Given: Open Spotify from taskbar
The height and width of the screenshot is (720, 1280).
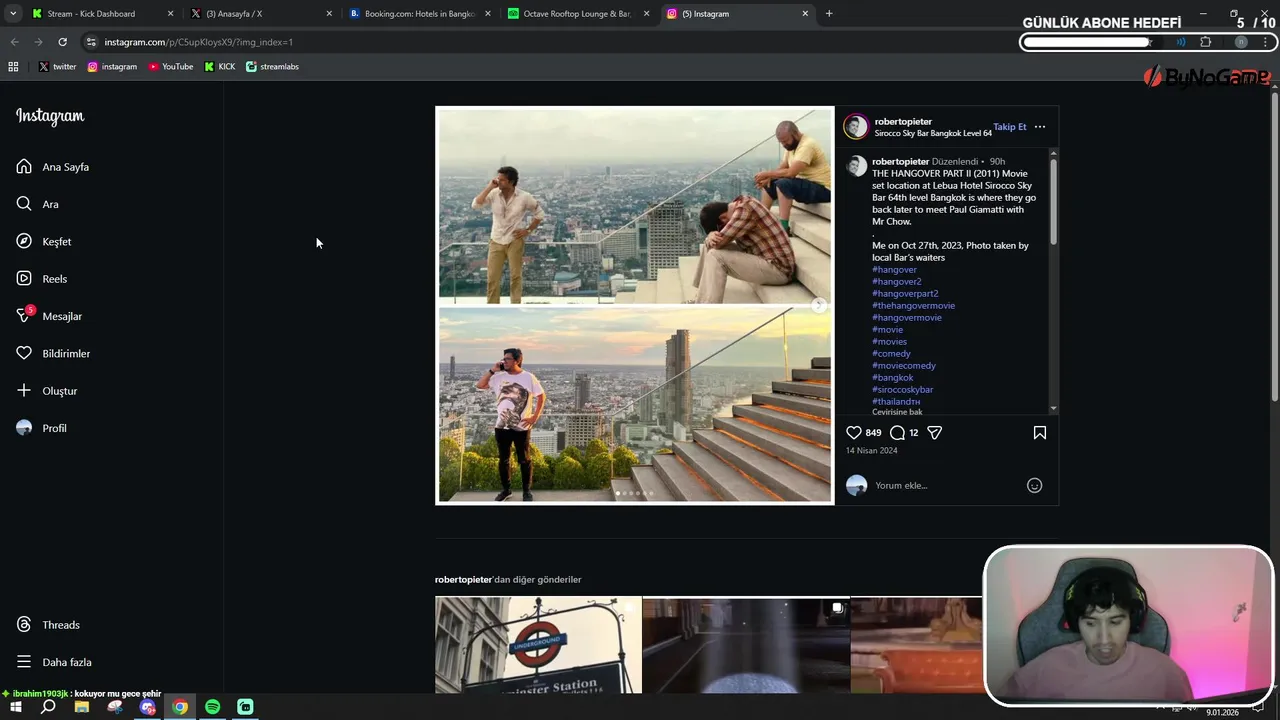Looking at the screenshot, I should (x=212, y=707).
